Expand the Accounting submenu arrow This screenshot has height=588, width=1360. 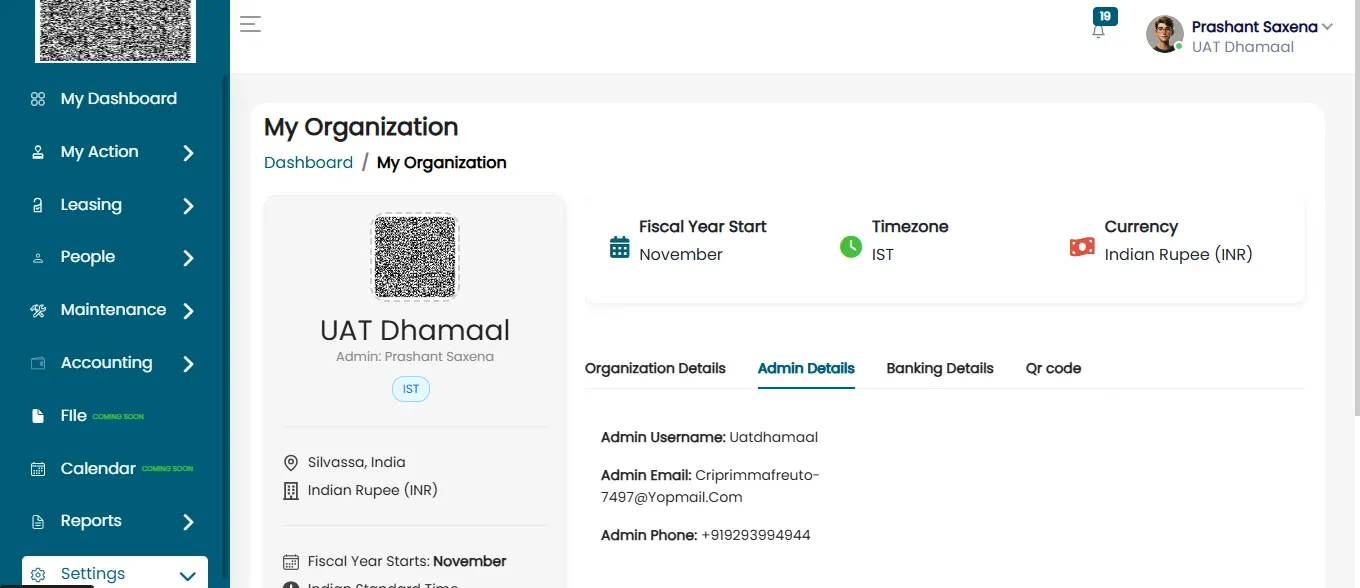188,364
